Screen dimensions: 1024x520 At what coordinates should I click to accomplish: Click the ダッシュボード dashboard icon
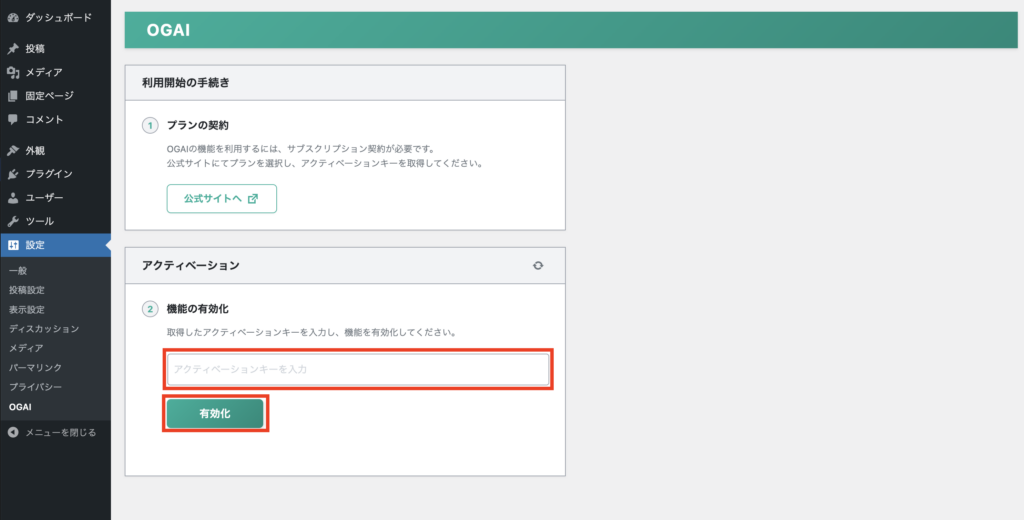12,18
